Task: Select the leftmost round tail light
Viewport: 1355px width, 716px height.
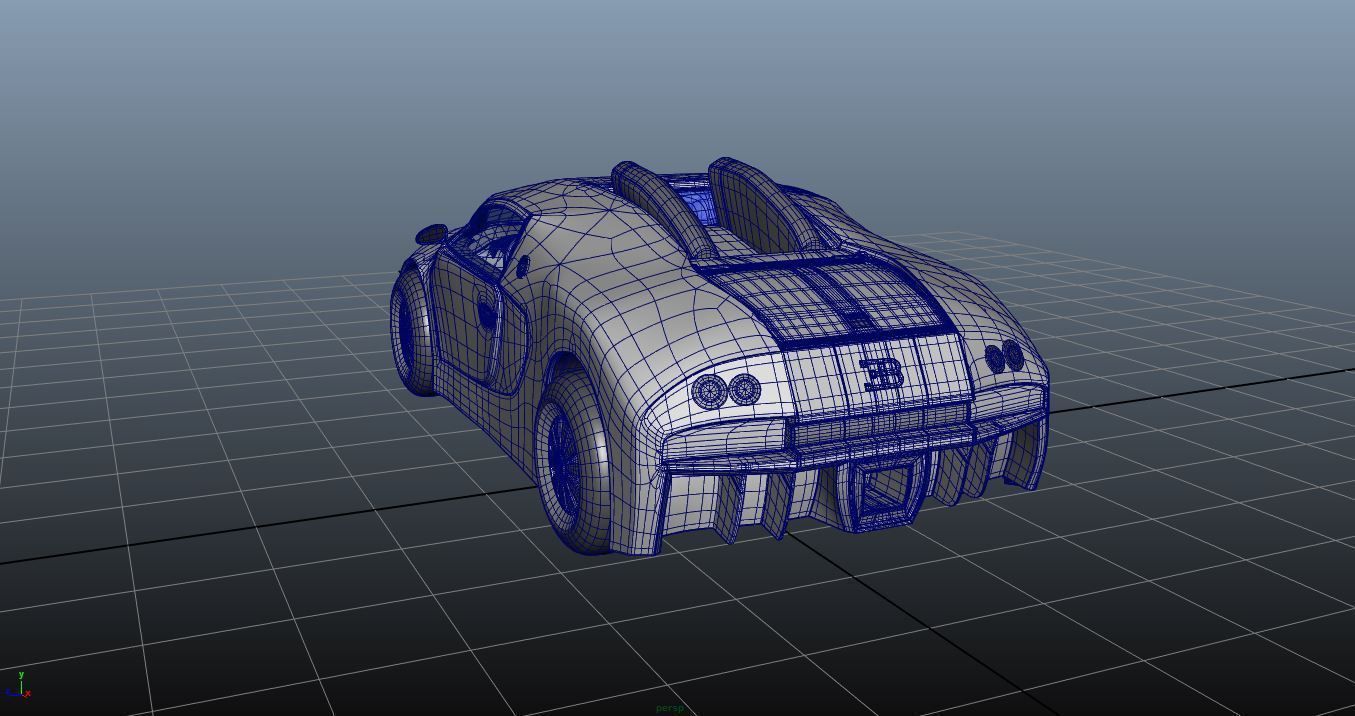Action: coord(709,390)
